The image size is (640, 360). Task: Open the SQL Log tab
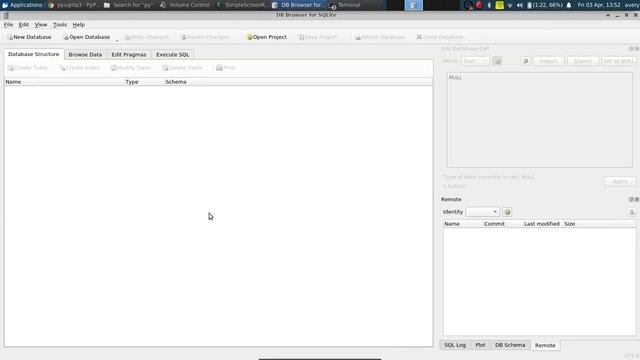[x=455, y=345]
